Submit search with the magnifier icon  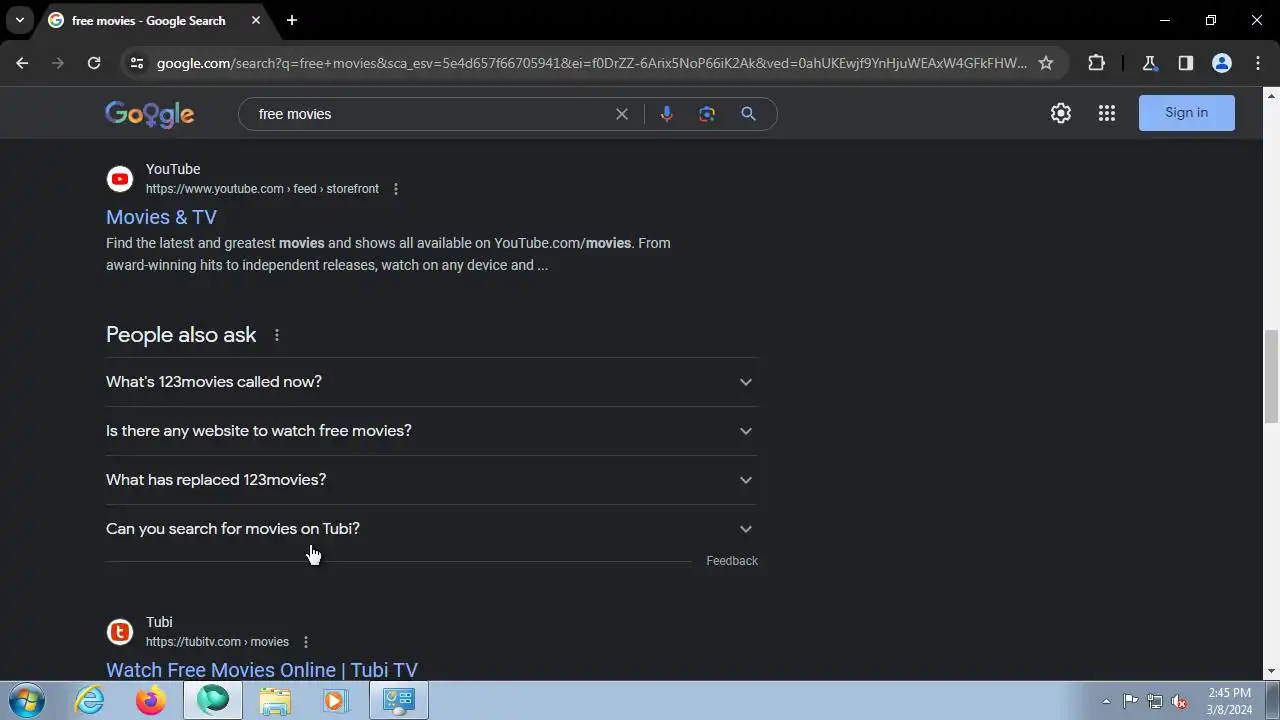pyautogui.click(x=748, y=114)
